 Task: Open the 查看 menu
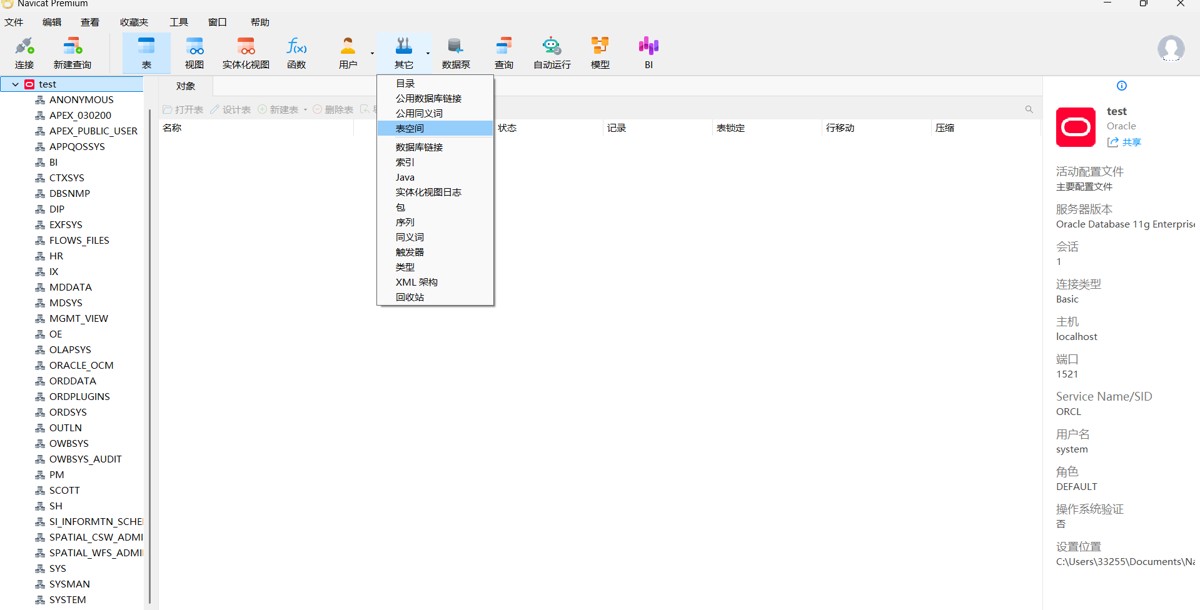pyautogui.click(x=90, y=22)
